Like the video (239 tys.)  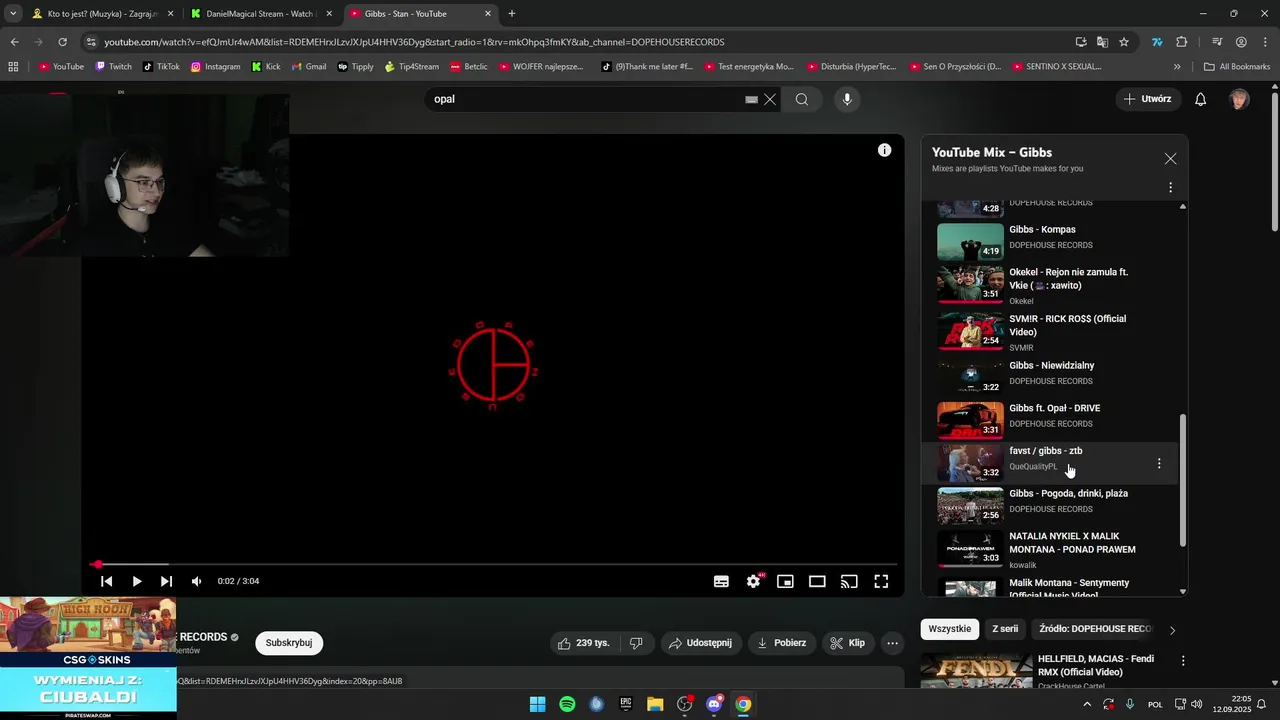click(584, 643)
